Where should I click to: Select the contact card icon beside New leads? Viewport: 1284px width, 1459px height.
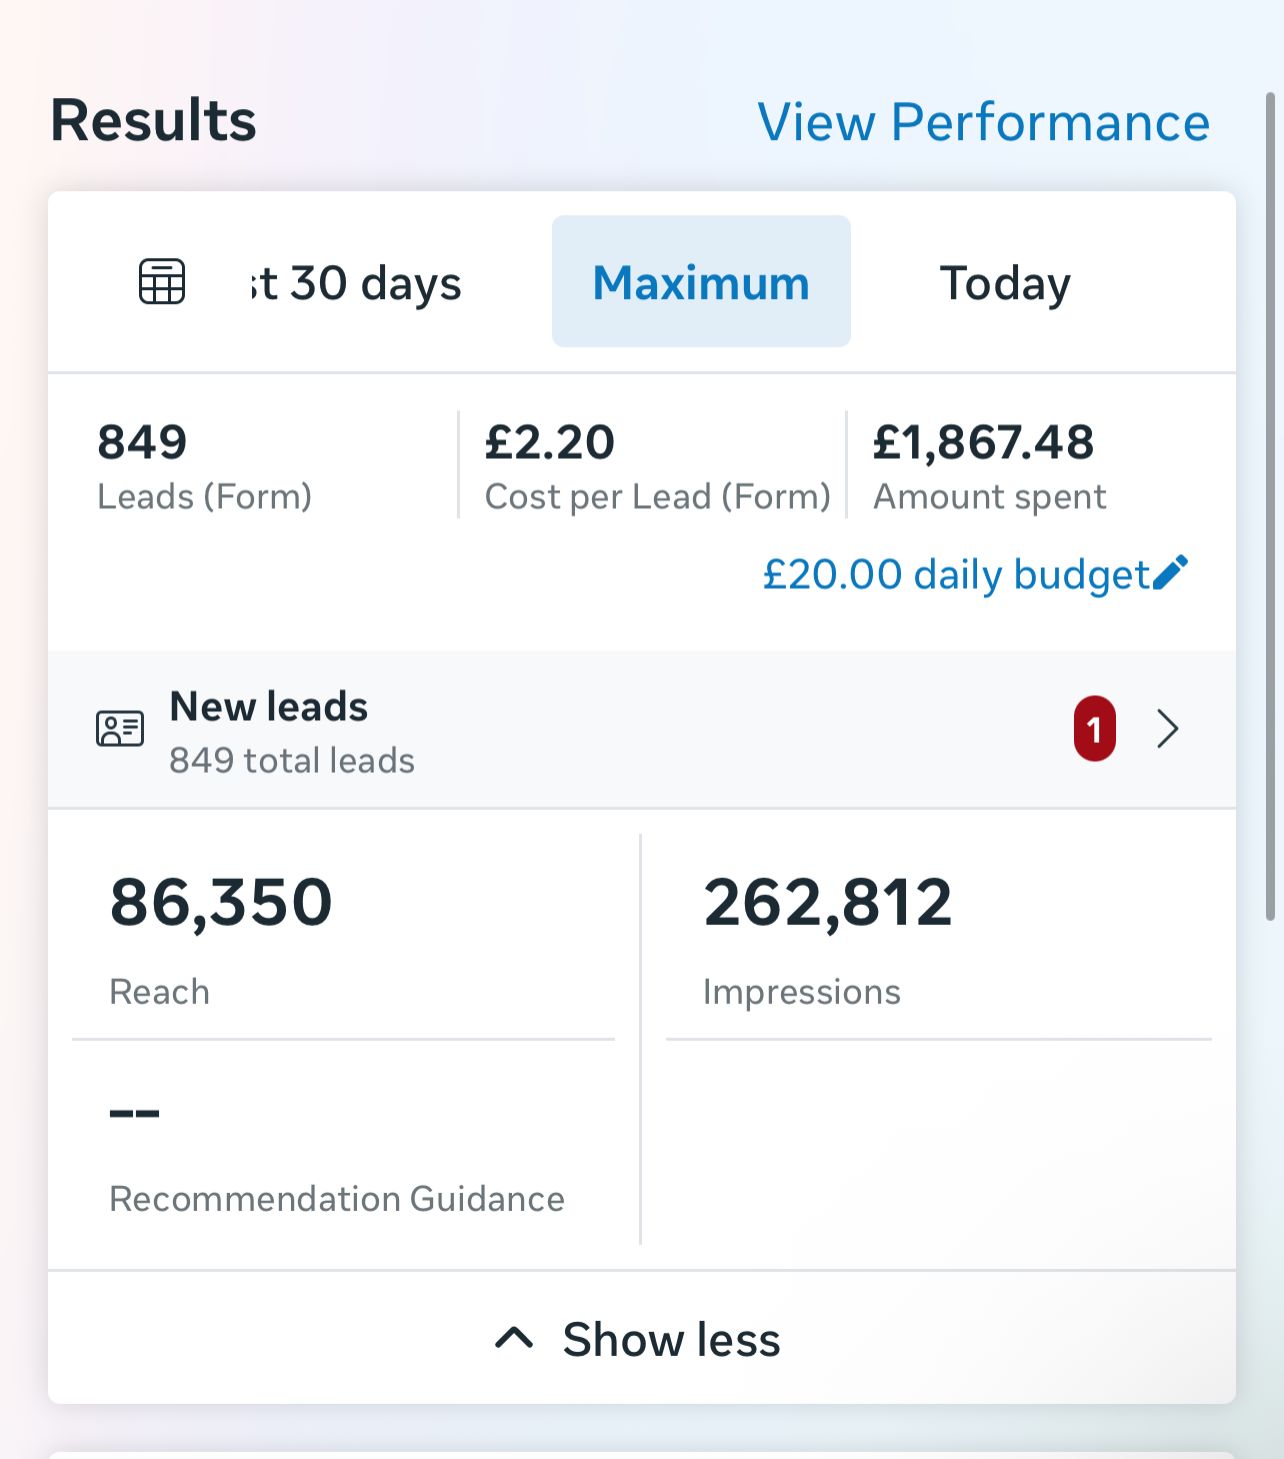tap(119, 729)
